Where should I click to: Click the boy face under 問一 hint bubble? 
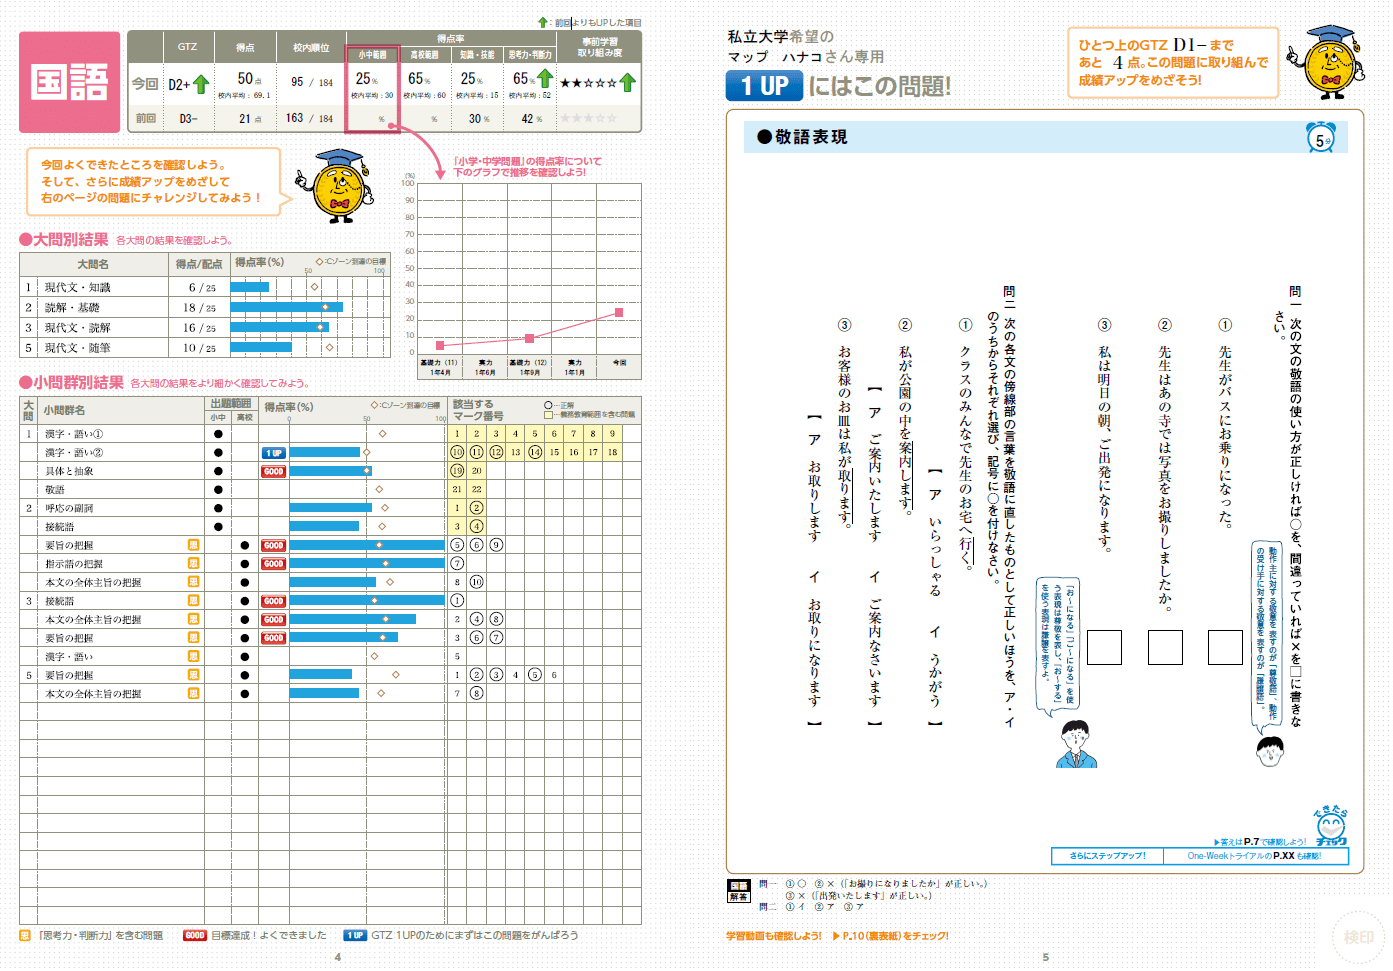point(1270,751)
